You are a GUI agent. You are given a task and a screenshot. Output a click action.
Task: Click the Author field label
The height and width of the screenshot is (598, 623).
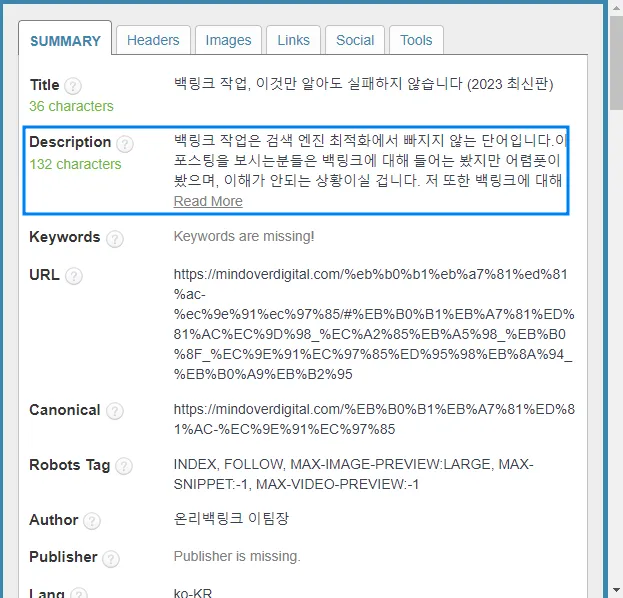(53, 520)
